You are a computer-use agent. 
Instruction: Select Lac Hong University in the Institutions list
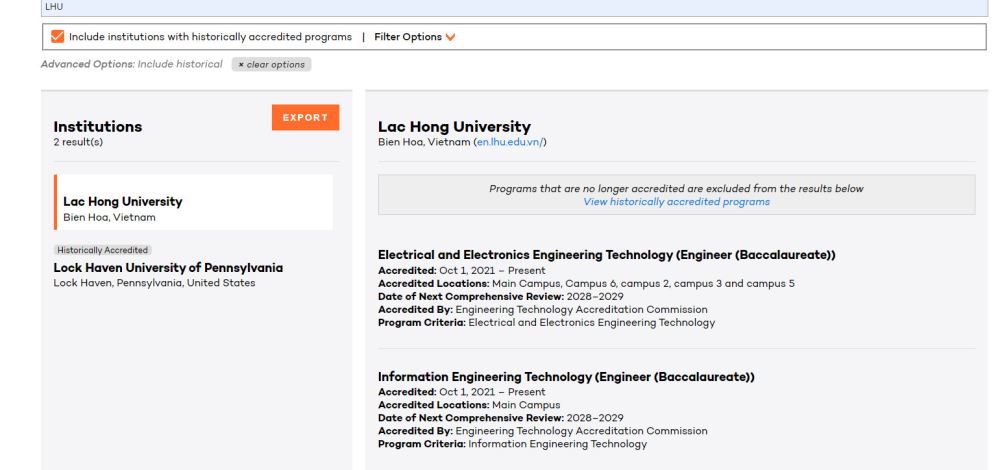tap(122, 202)
